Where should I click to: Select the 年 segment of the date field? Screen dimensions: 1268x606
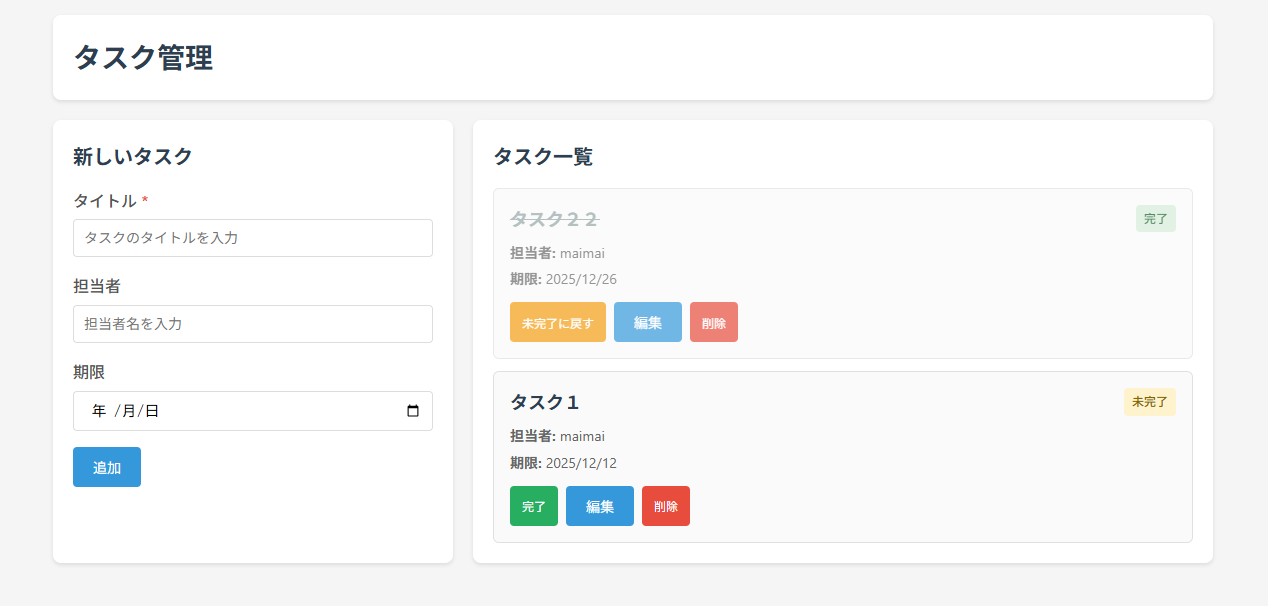click(x=98, y=411)
